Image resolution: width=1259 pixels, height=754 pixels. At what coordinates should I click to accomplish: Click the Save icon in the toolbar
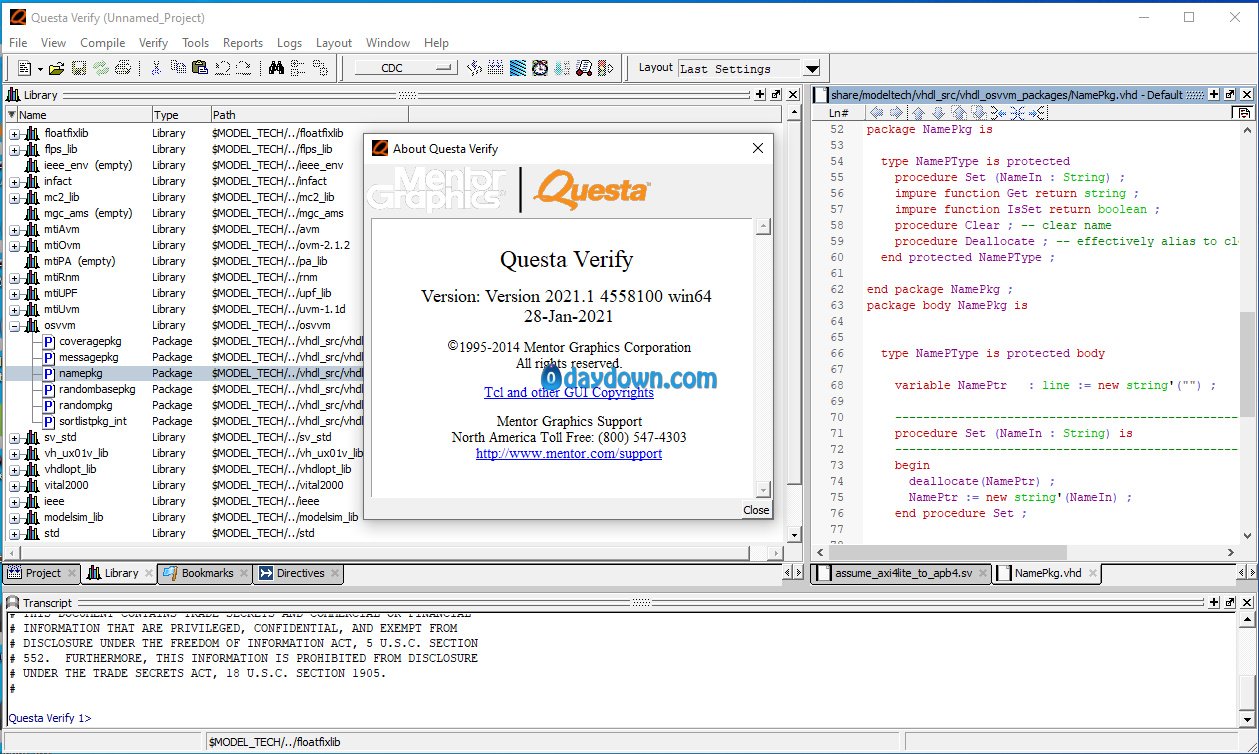[78, 69]
